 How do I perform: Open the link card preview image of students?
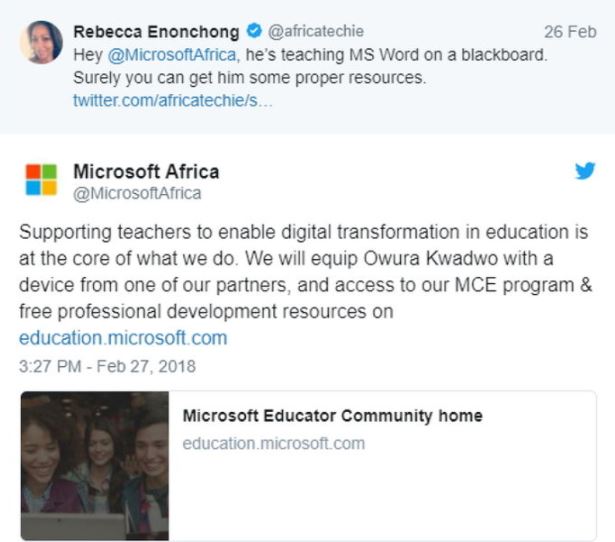[95, 466]
